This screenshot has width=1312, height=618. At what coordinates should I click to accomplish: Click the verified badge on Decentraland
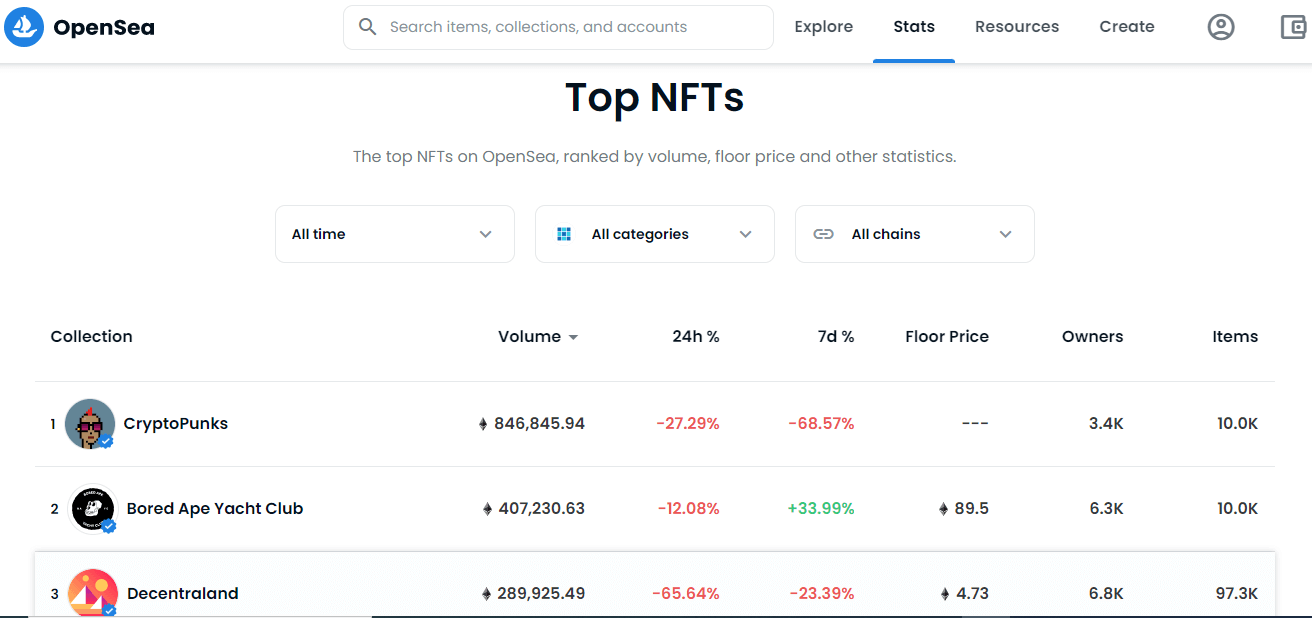coord(107,608)
